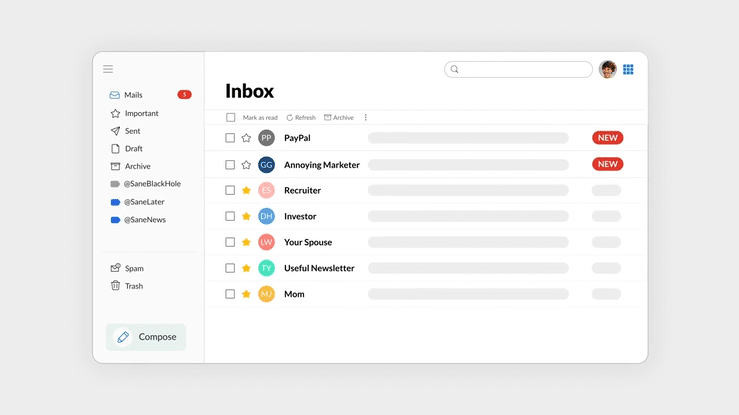Open the Investor email
Image resolution: width=739 pixels, height=415 pixels.
click(300, 216)
